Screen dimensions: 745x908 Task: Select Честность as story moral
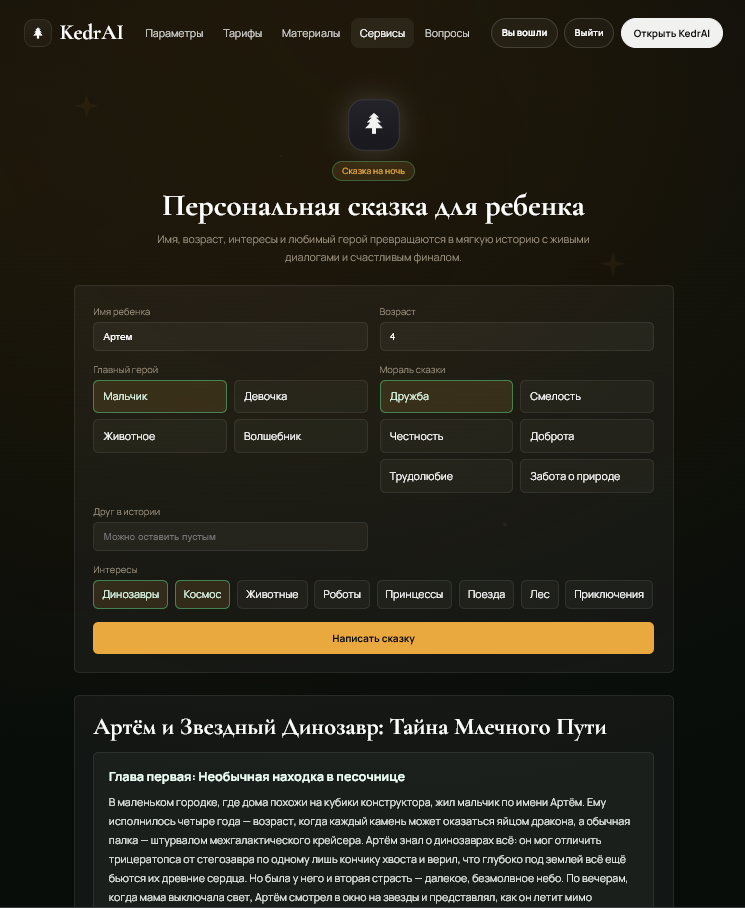(446, 436)
